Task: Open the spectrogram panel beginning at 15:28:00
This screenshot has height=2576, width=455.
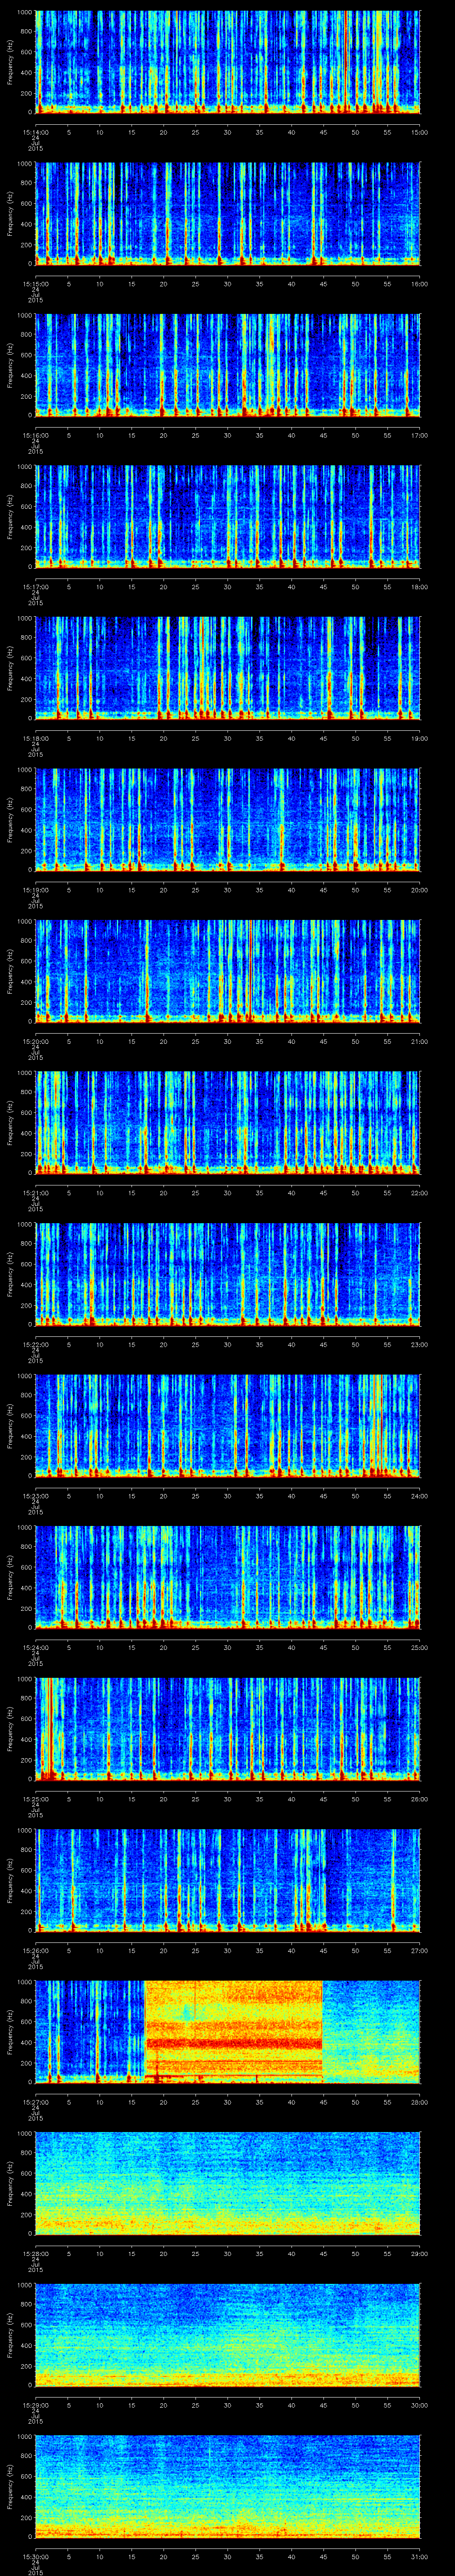Action: [227, 2183]
